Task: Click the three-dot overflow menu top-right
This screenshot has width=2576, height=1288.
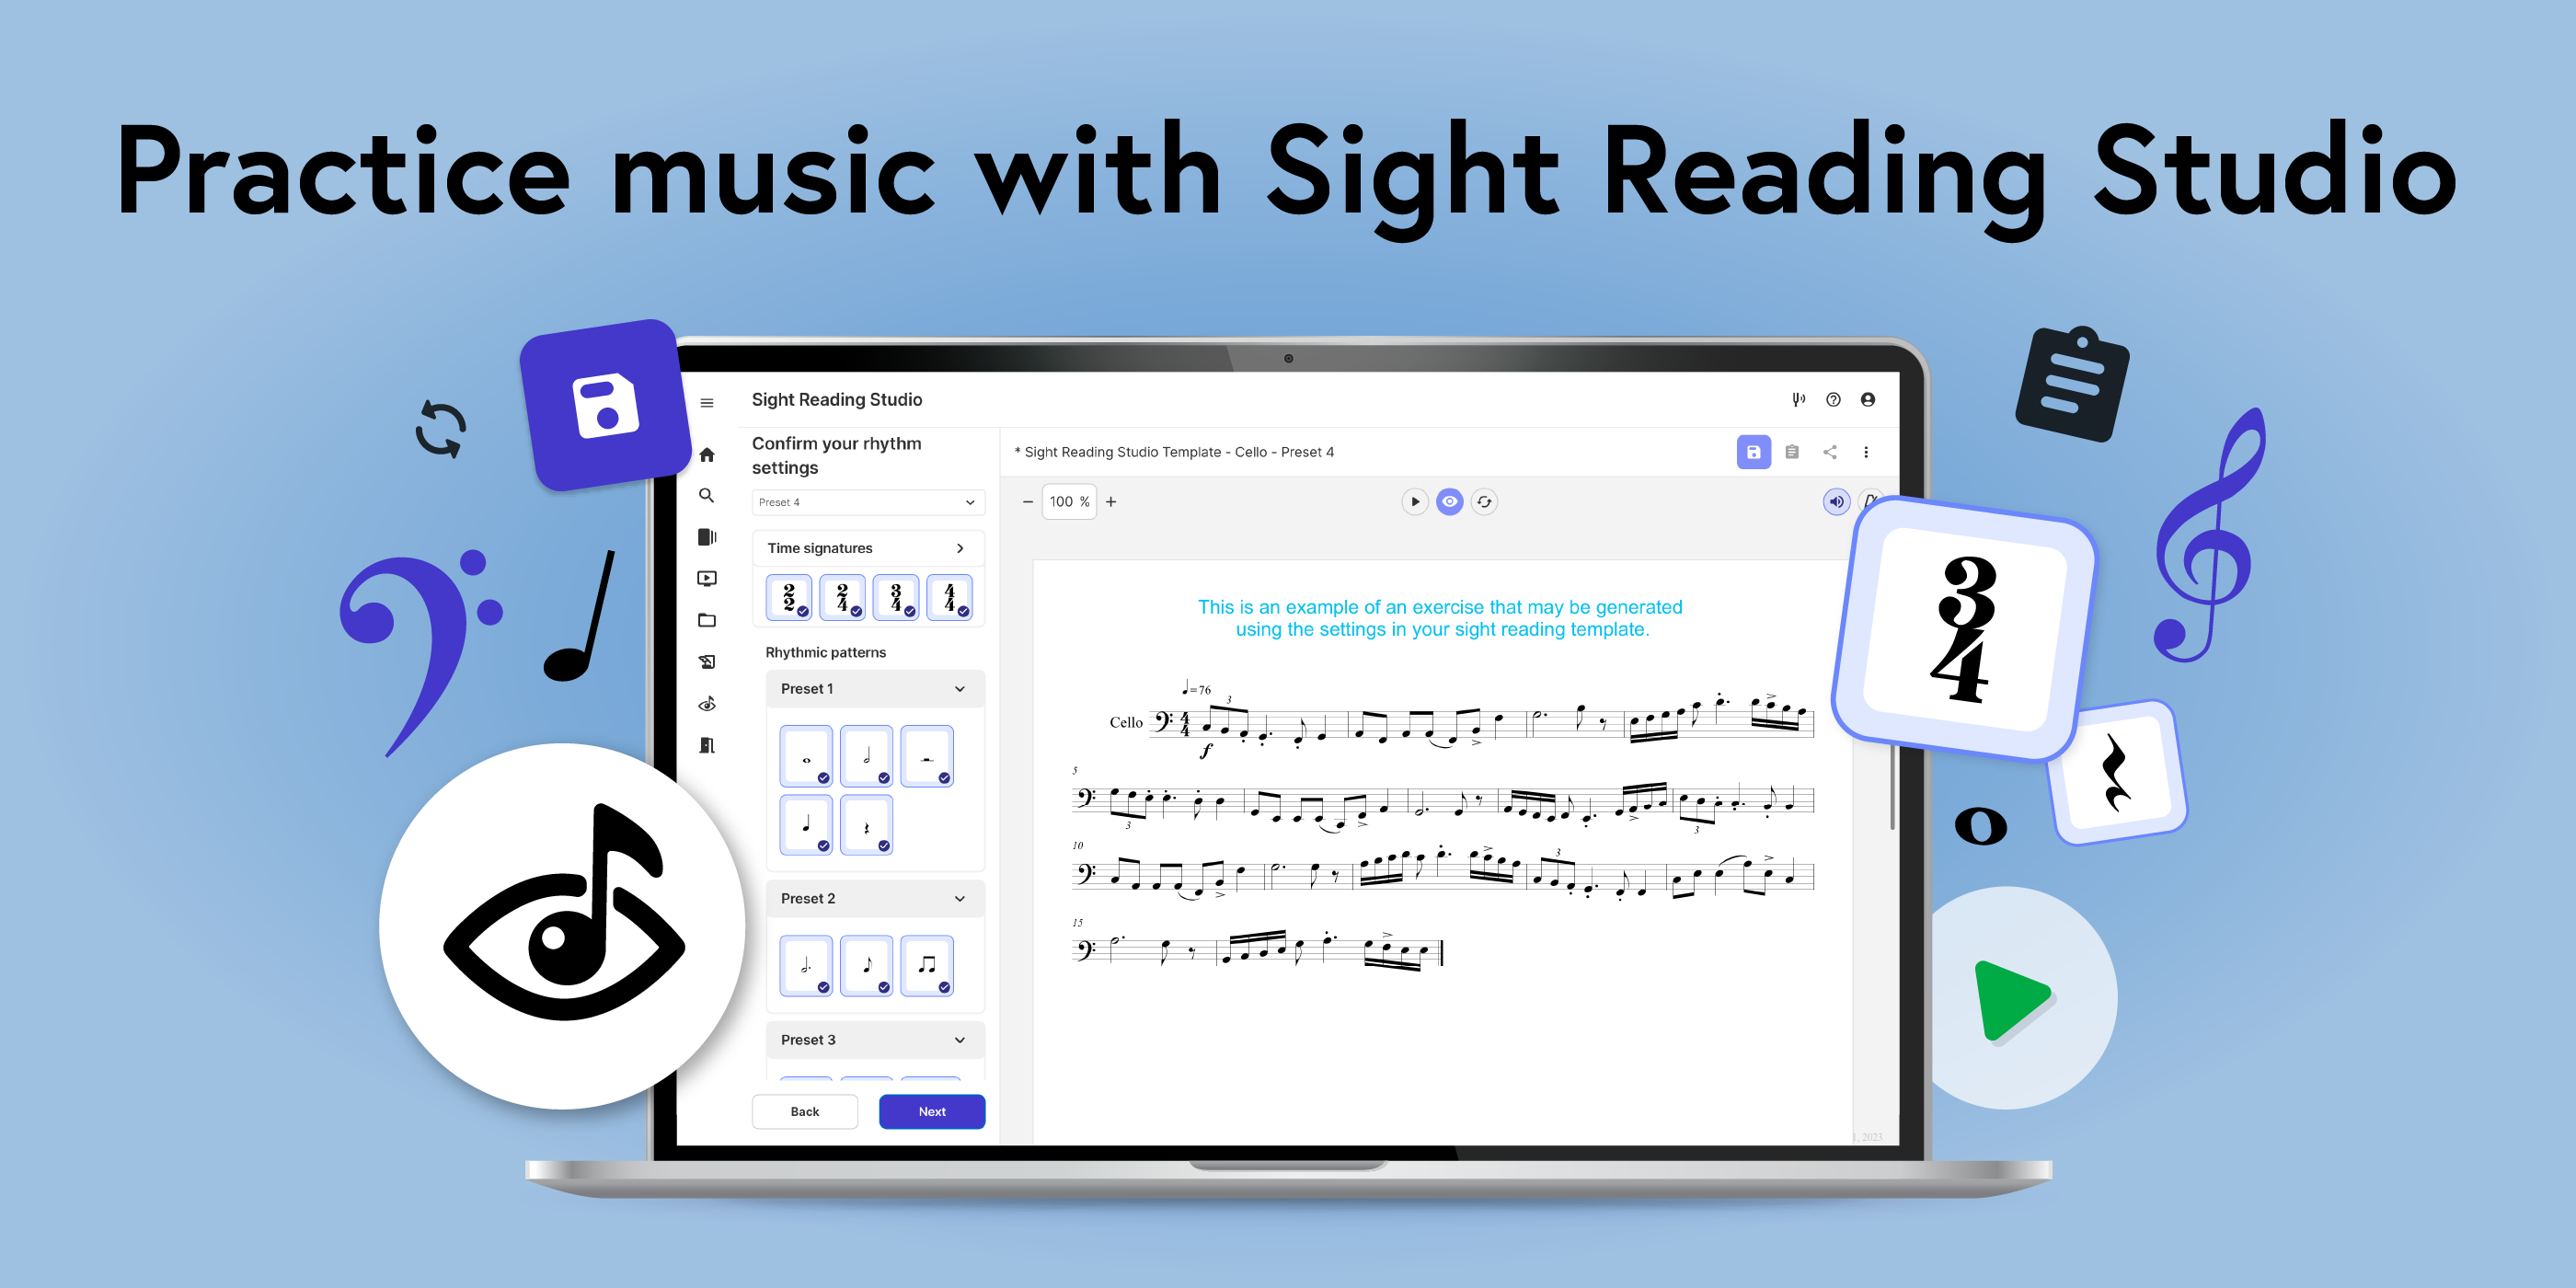Action: [x=1867, y=452]
